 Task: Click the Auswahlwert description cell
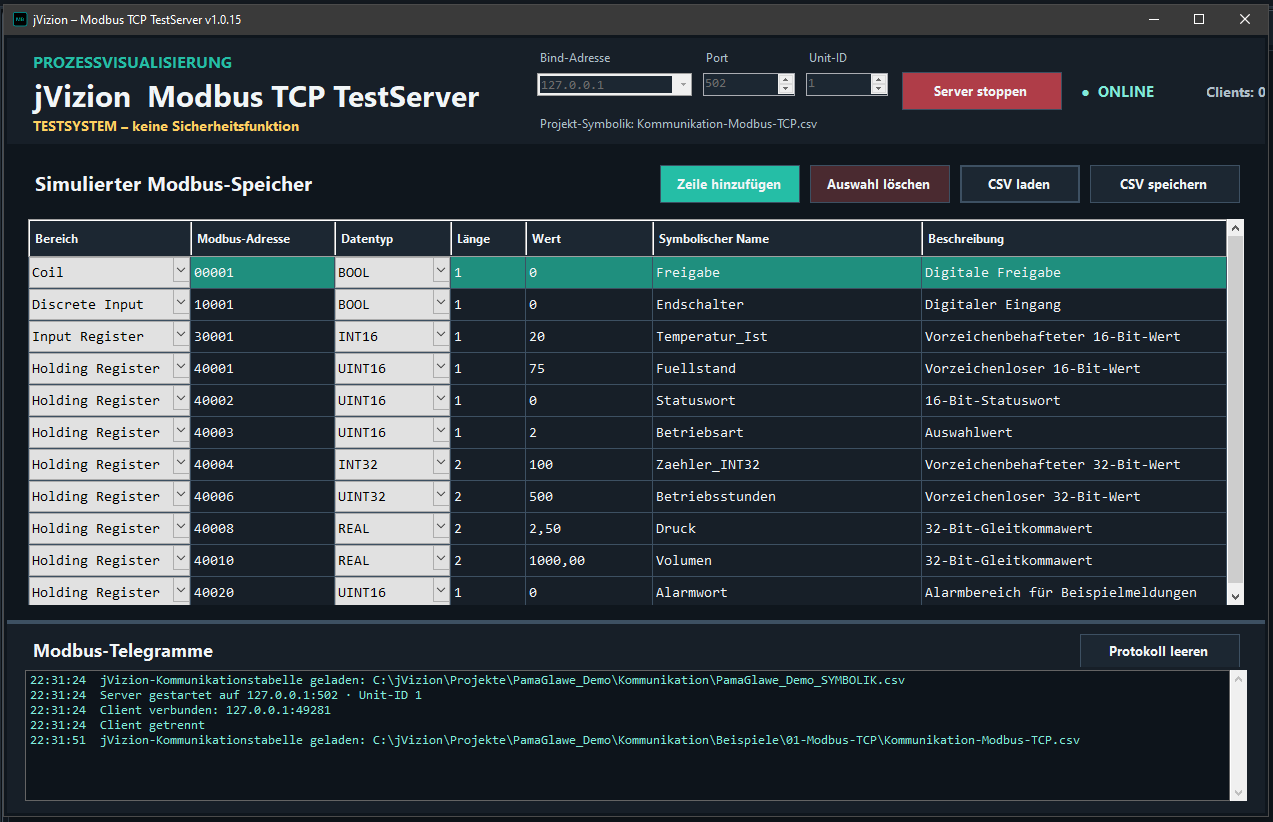(x=1074, y=432)
